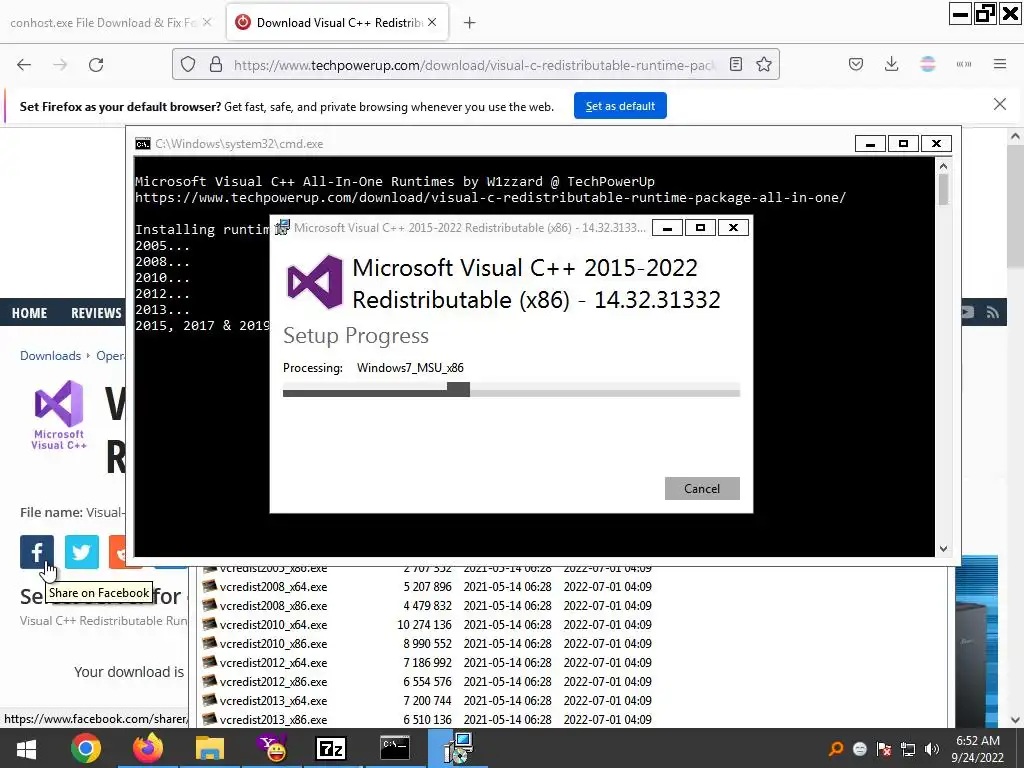Click the Firefox back arrow
1024x768 pixels.
pyautogui.click(x=24, y=65)
